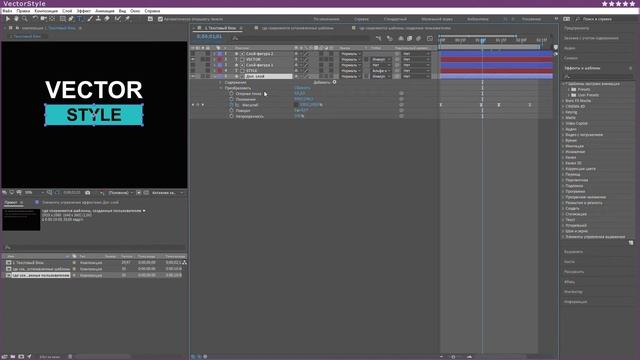The image size is (640, 360).
Task: Open the Стандартный workspace
Action: click(395, 19)
